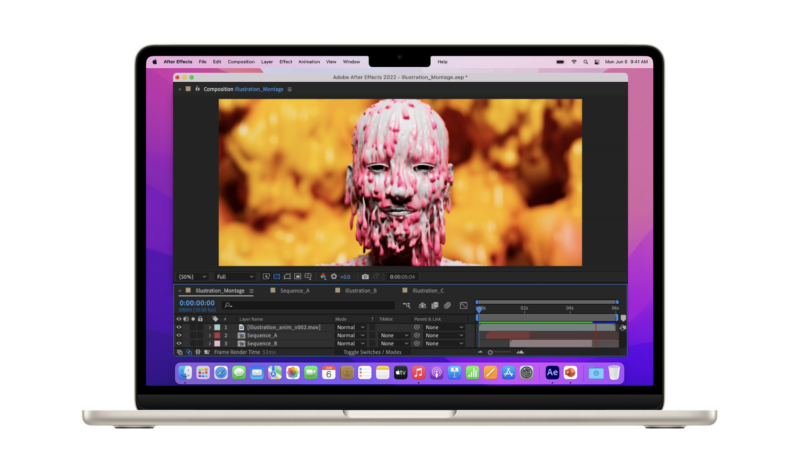Click Illustration_Montage link in Composition panel header

(x=259, y=89)
